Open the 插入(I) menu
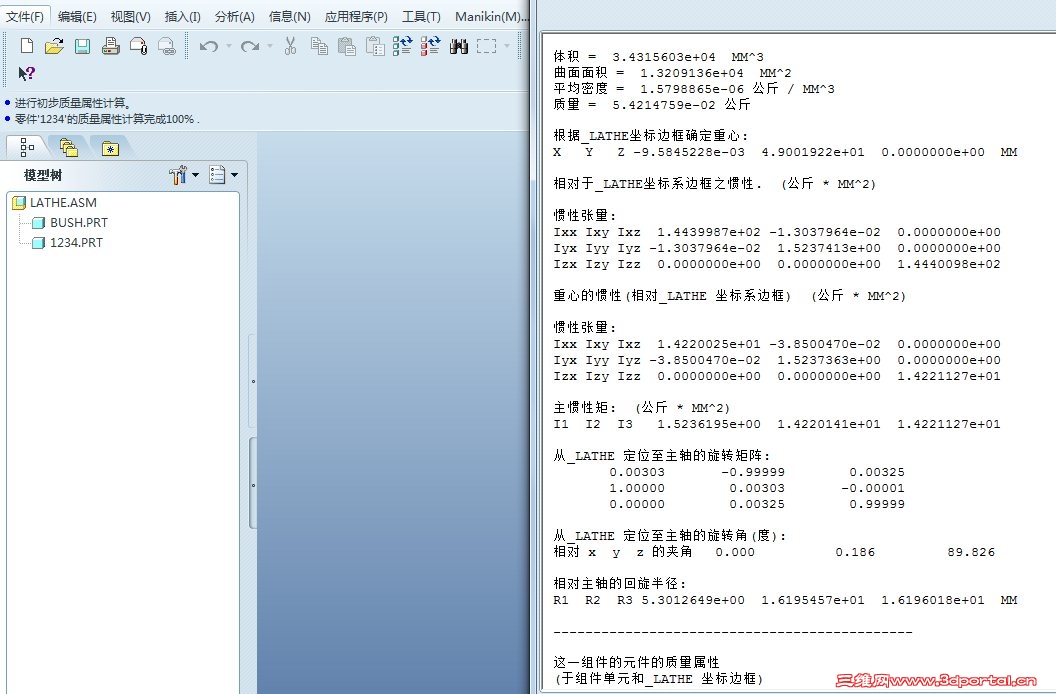 [x=183, y=17]
